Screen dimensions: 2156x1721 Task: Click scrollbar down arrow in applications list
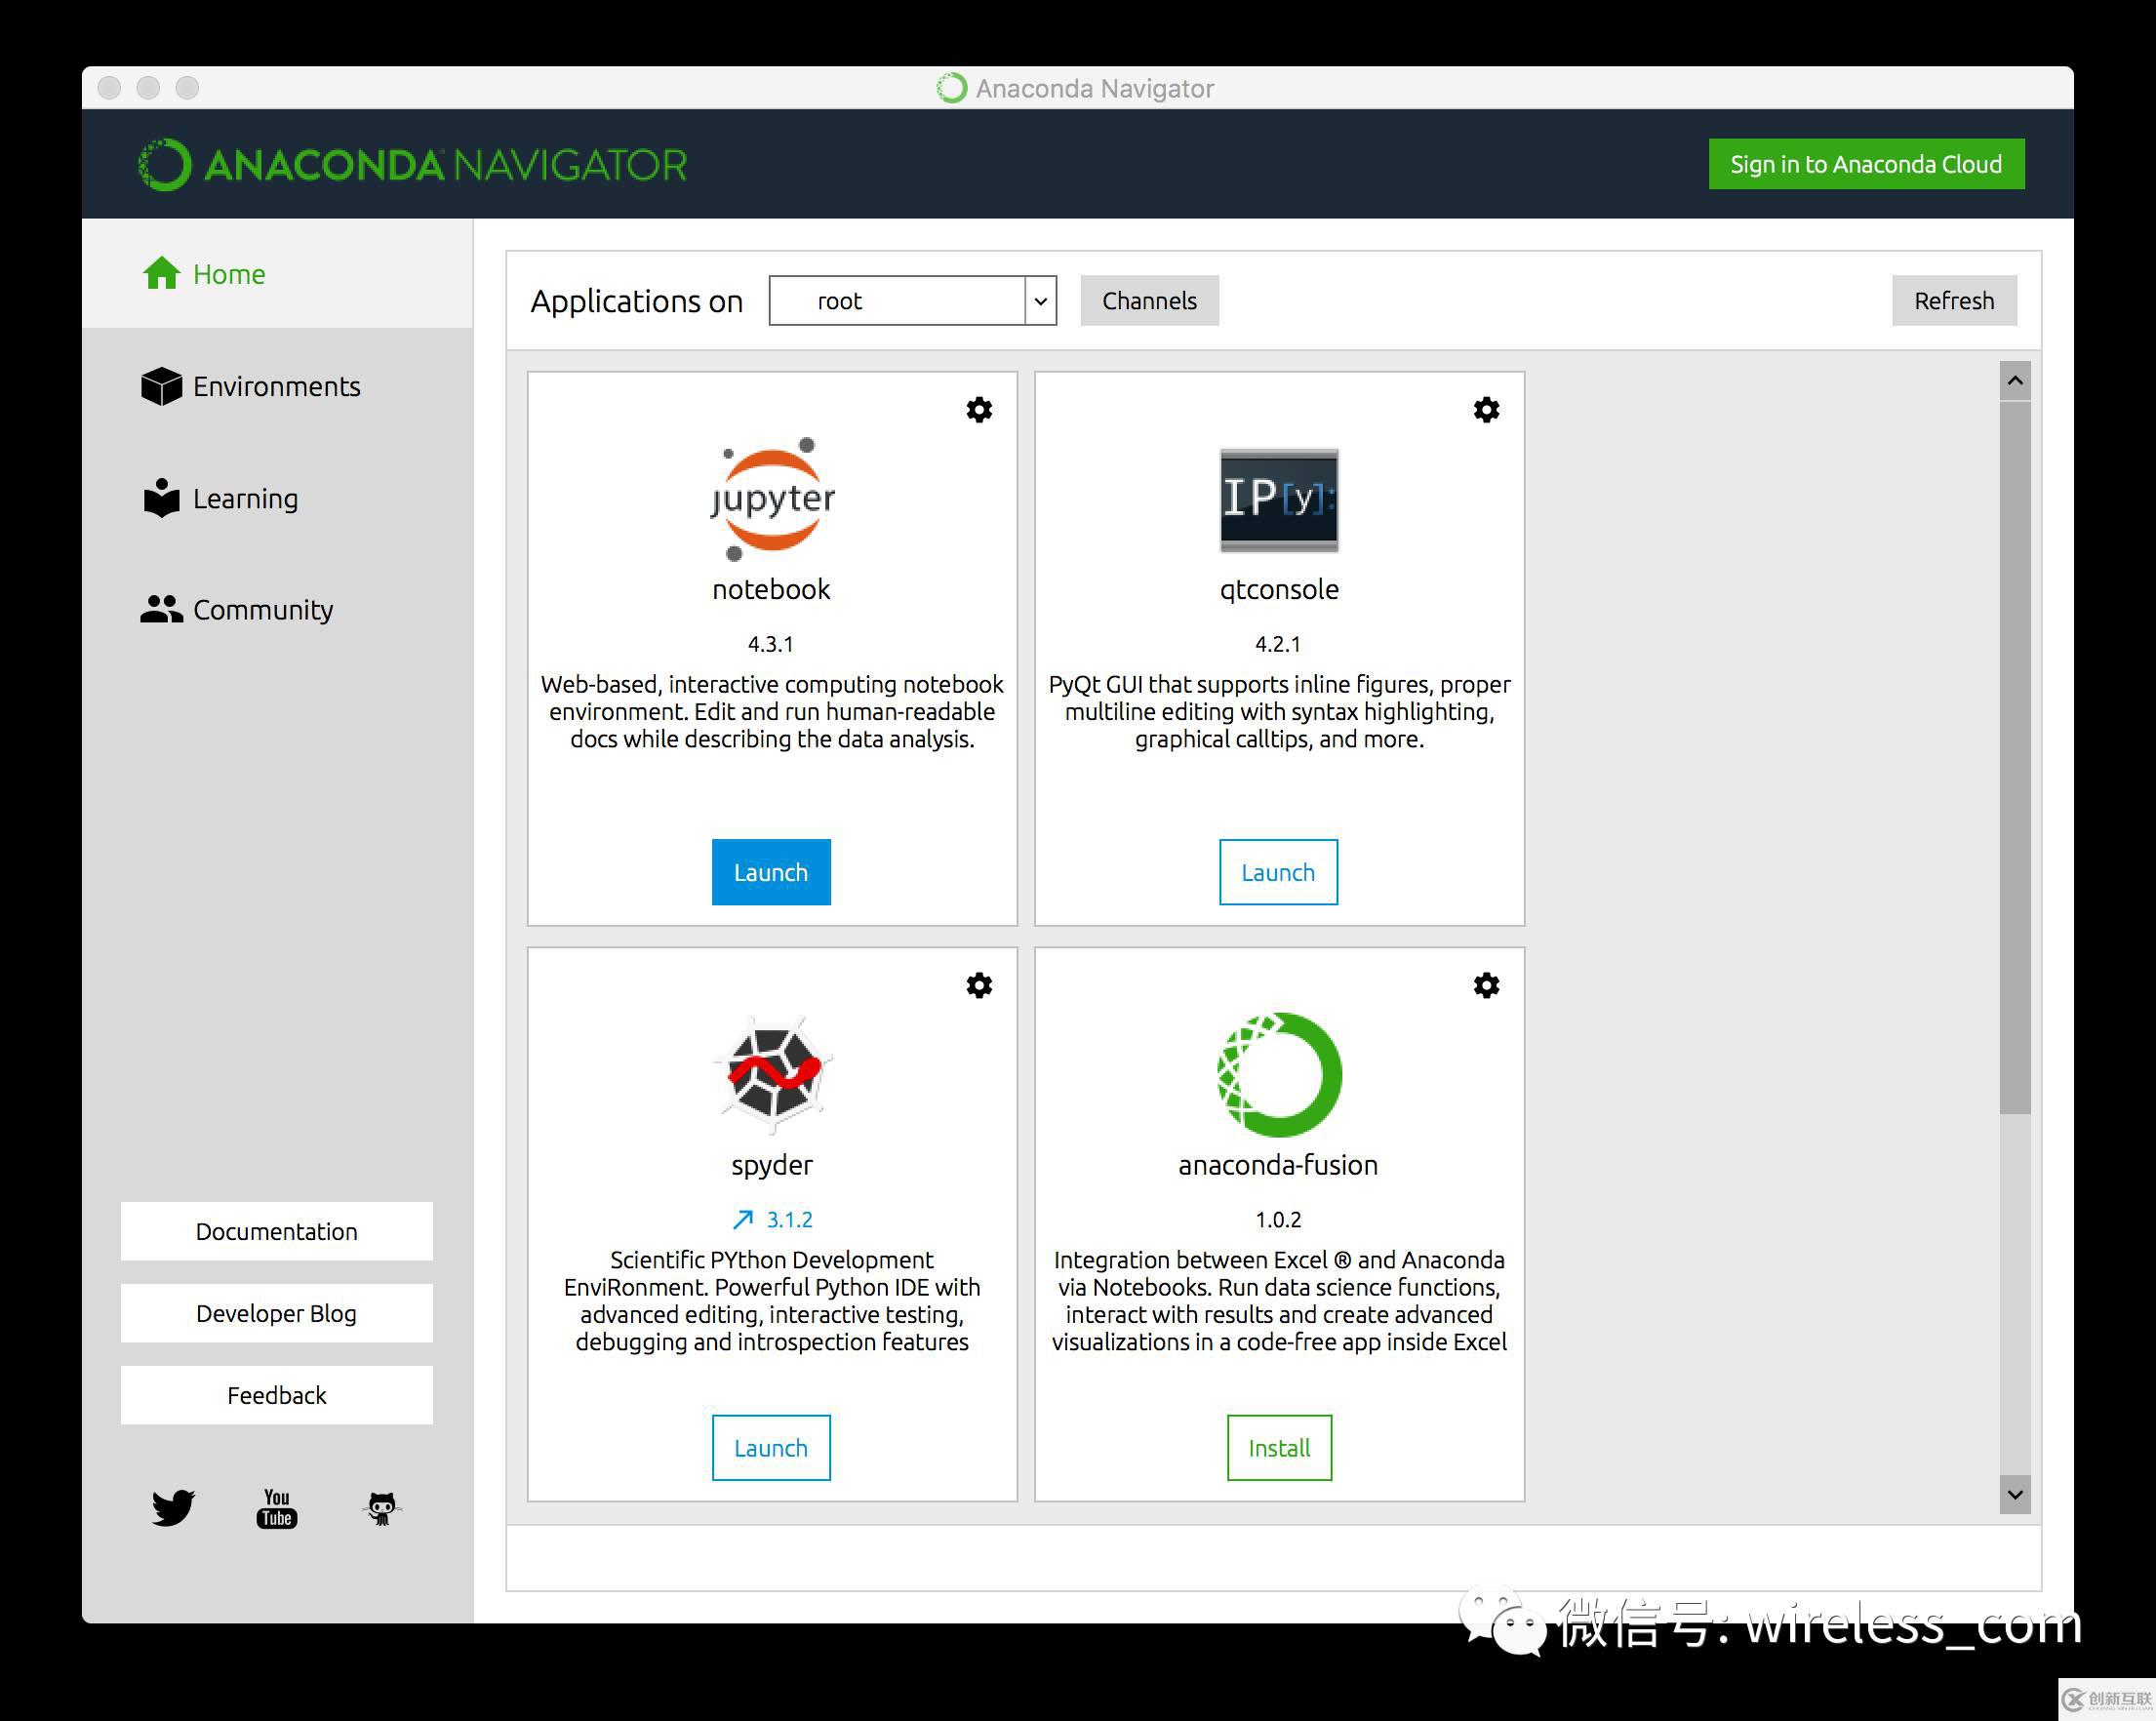click(2015, 1495)
